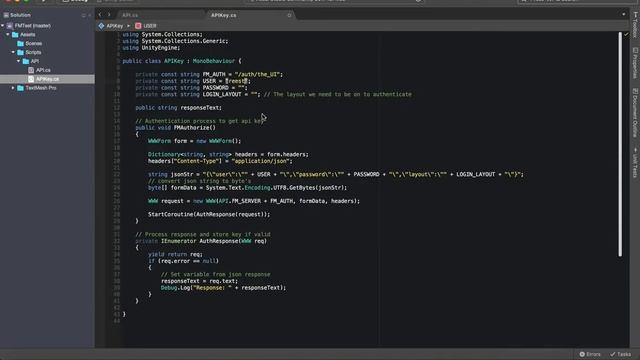Click the MonoBehaviour base class name

(x=214, y=61)
